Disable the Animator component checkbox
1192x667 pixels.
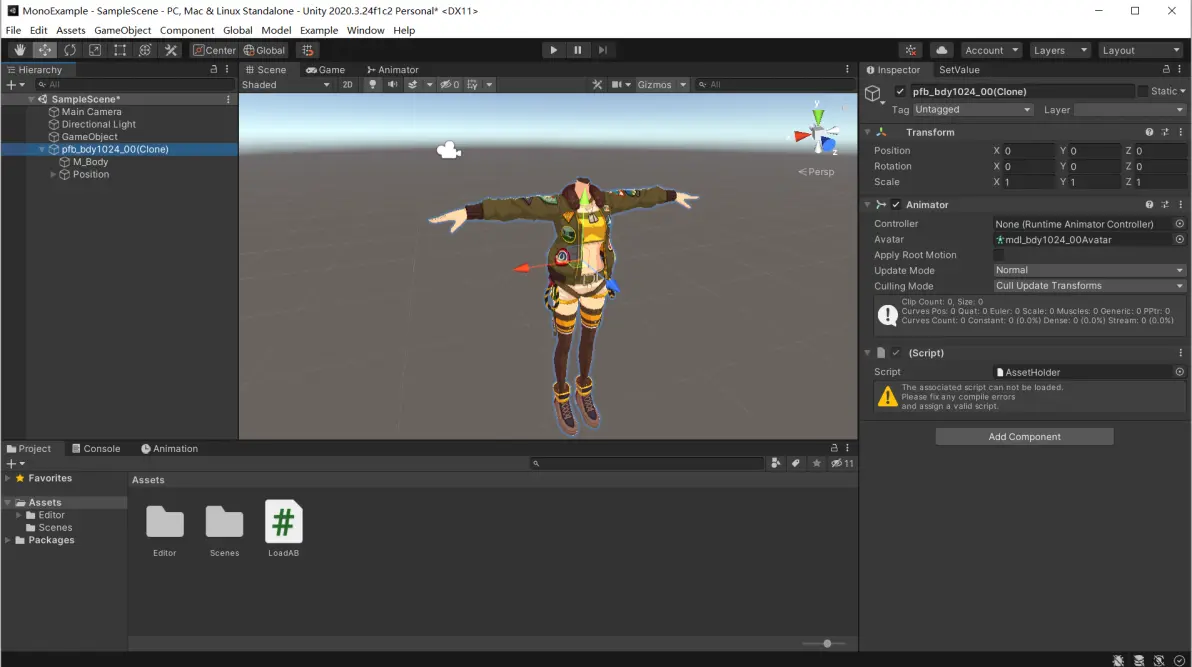896,205
